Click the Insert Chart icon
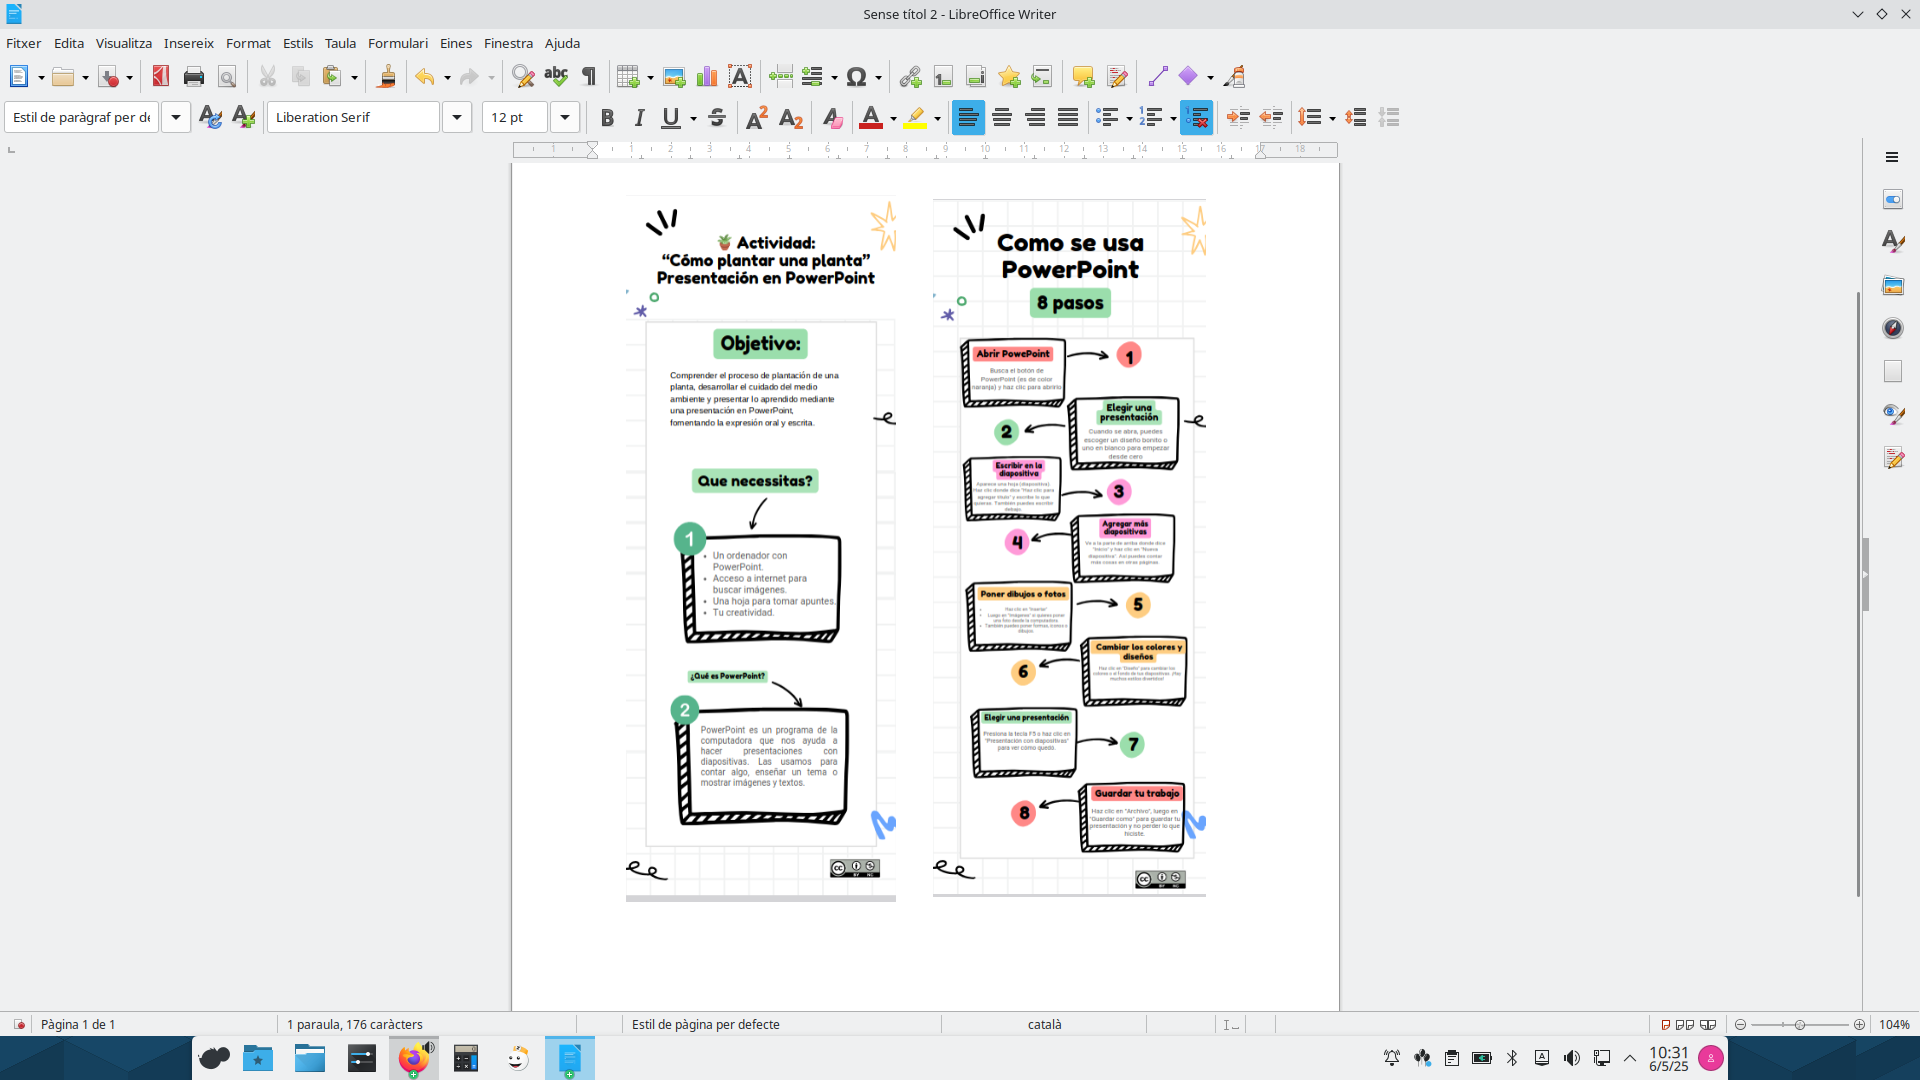Viewport: 1920px width, 1080px height. pyautogui.click(x=707, y=77)
